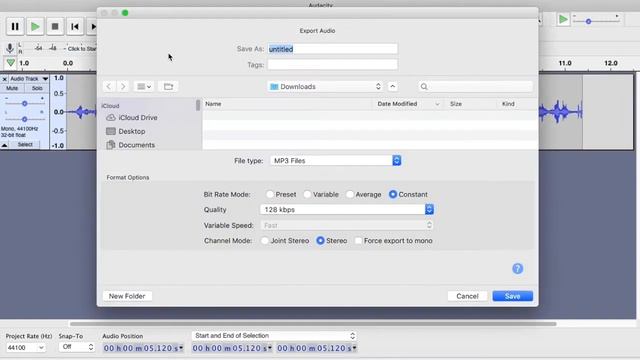
Task: Open the Snap-To Off dropdown
Action: 77,347
